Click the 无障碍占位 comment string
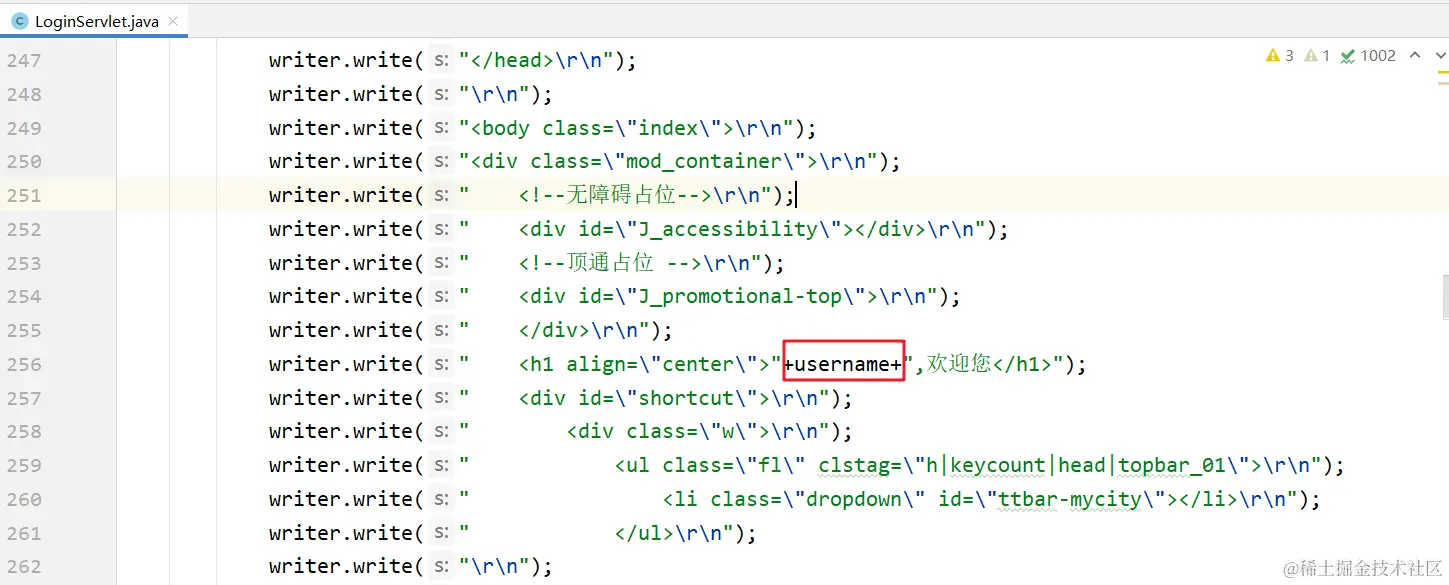Screen dimensions: 1449x585 tap(615, 196)
